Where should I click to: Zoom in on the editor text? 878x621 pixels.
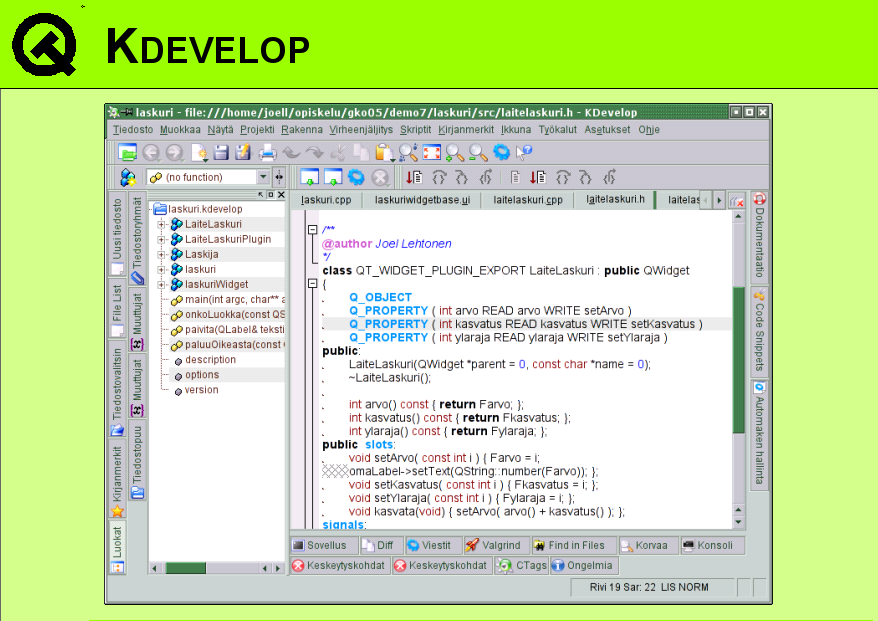(455, 152)
